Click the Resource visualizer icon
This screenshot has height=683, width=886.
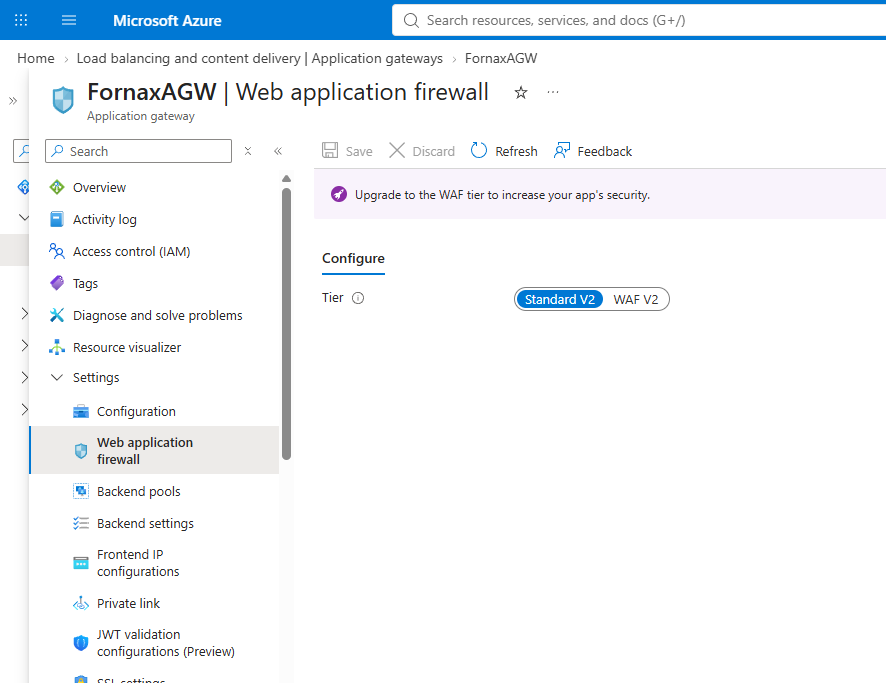[x=57, y=347]
